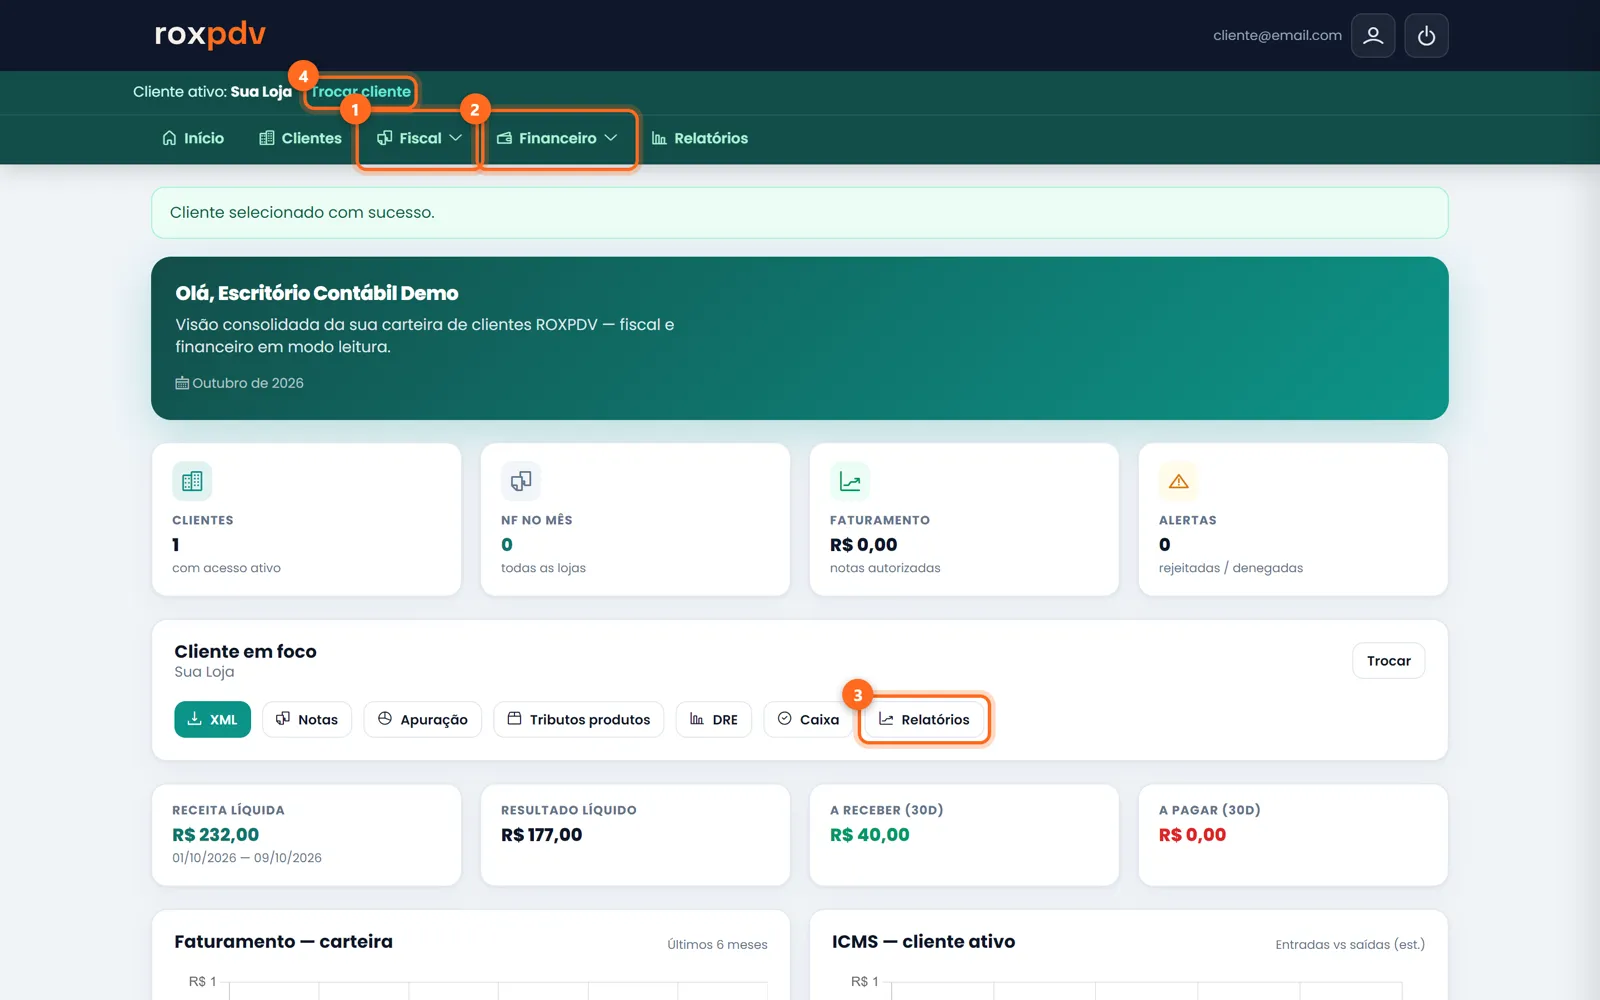
Task: Open Relatórios in top navigation bar
Action: pyautogui.click(x=700, y=138)
